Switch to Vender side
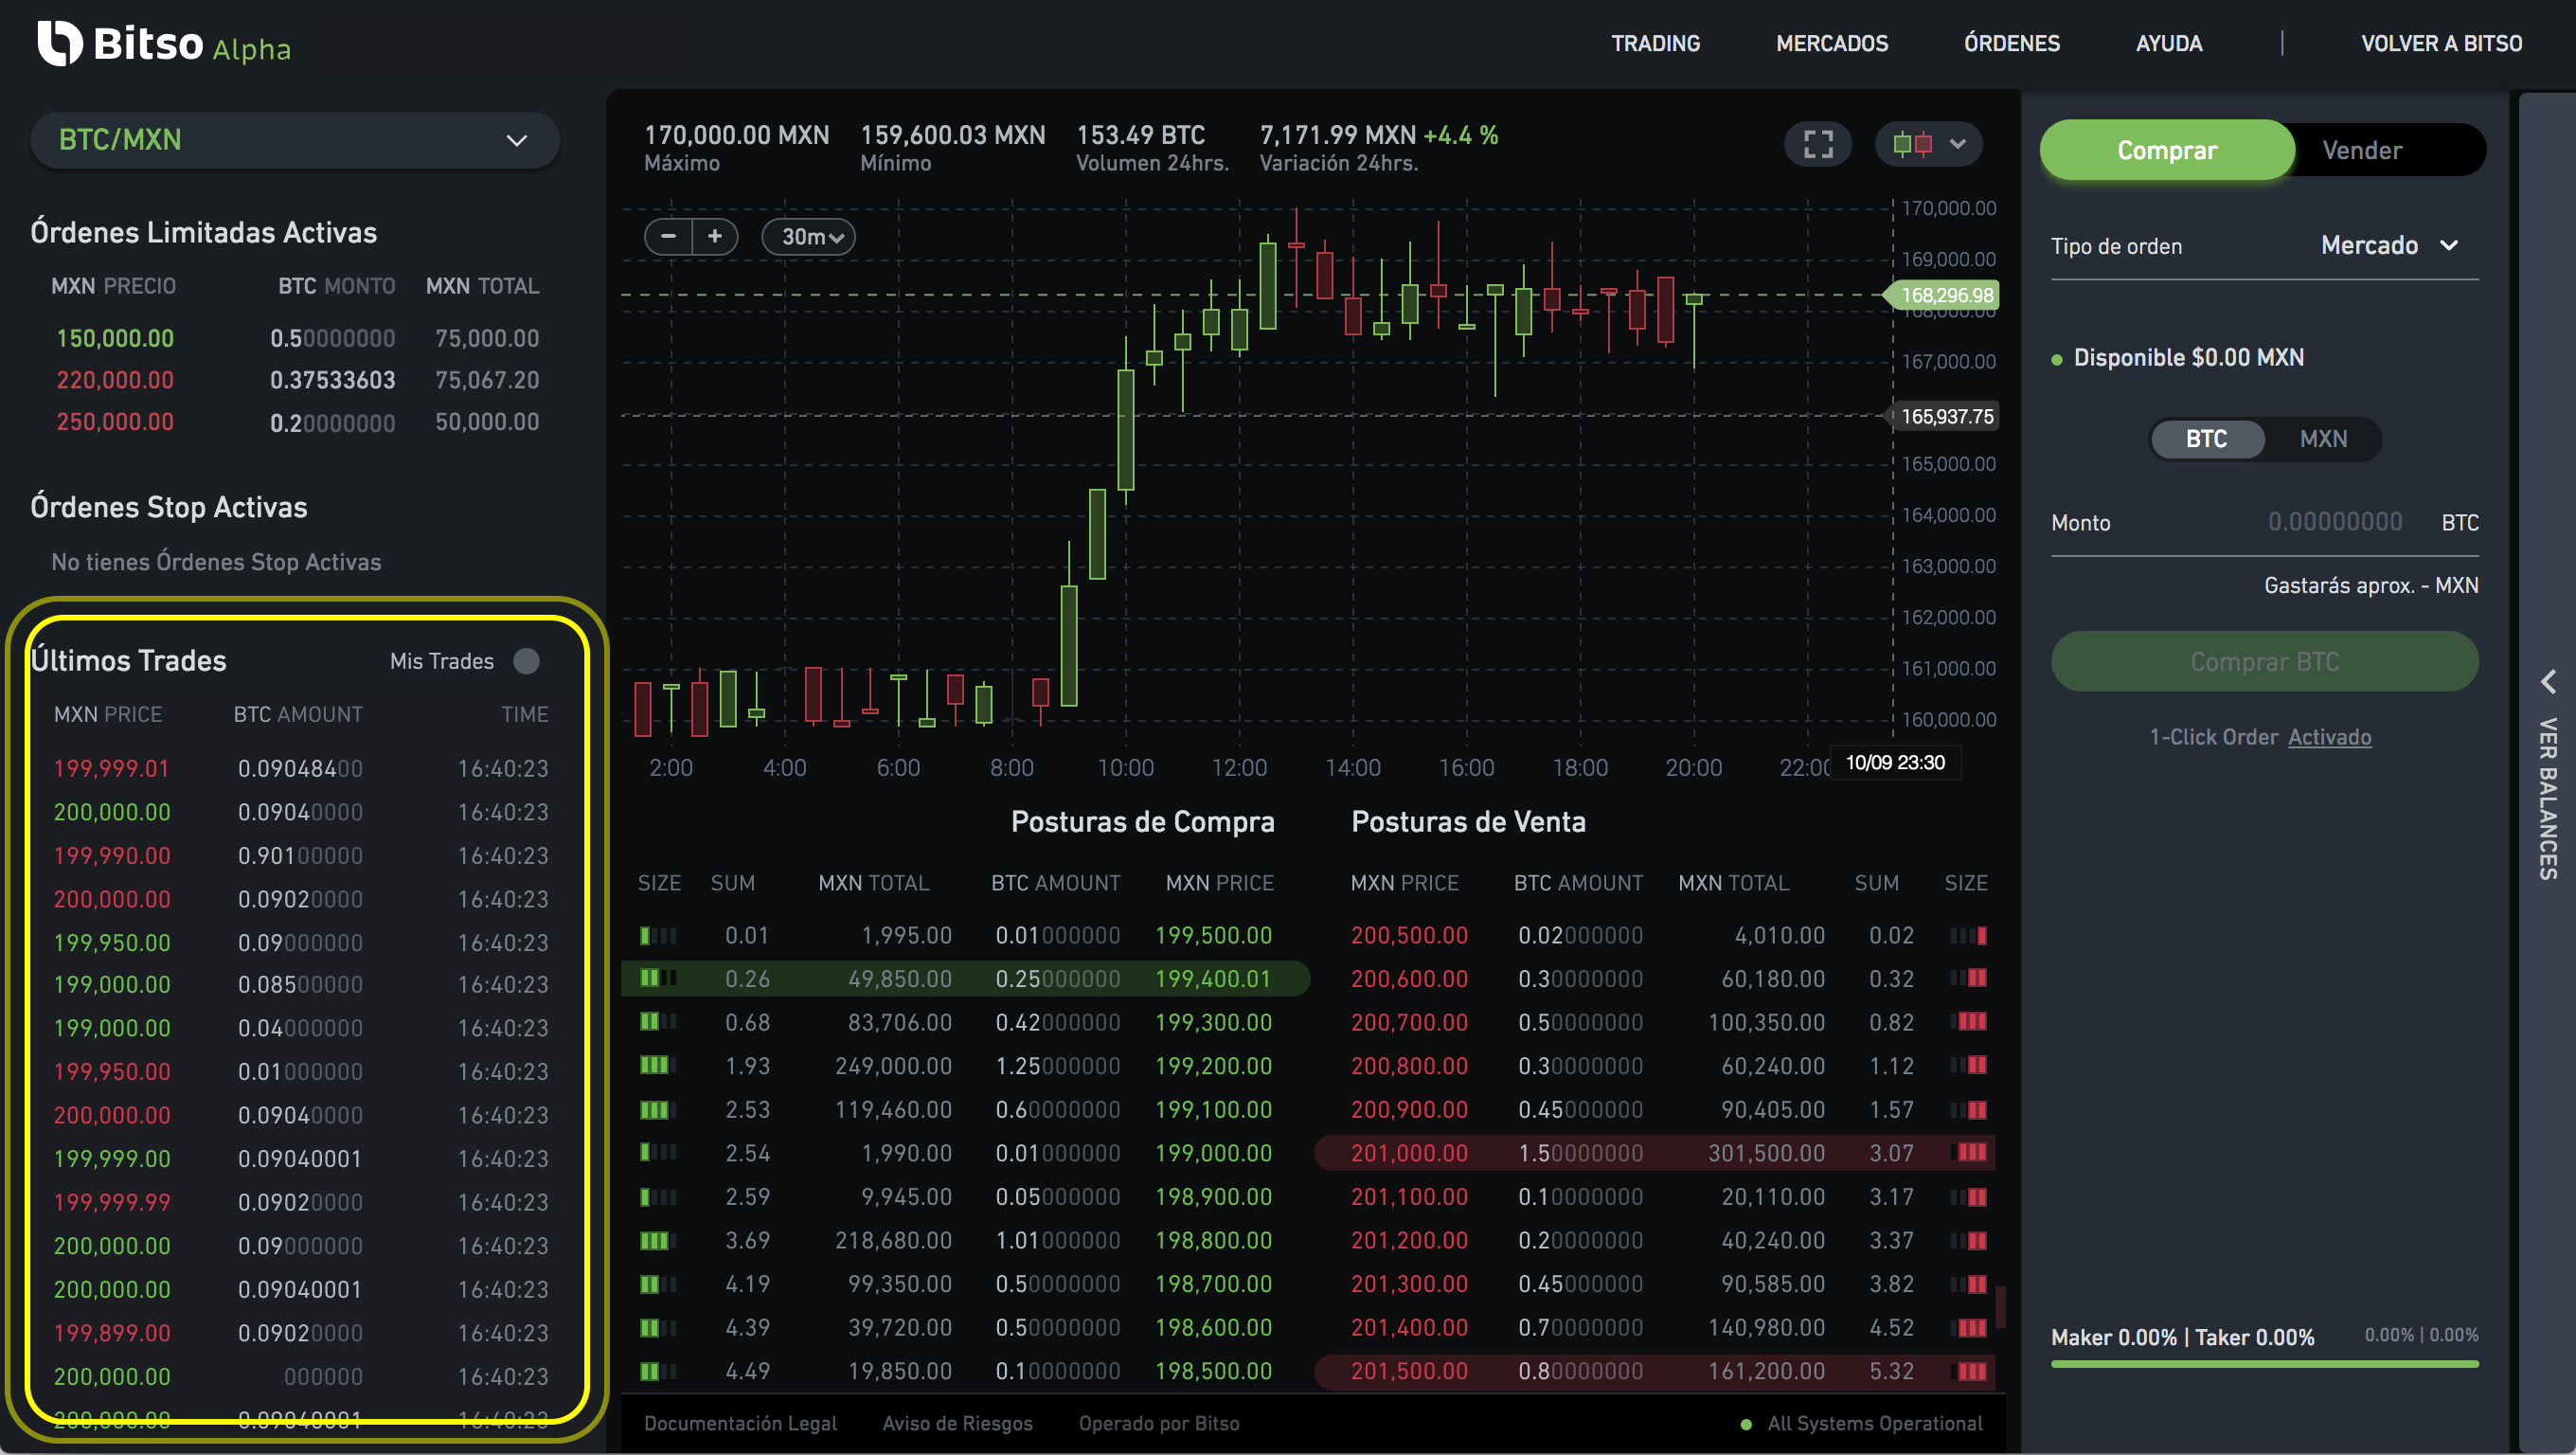This screenshot has height=1455, width=2576. [x=2361, y=150]
